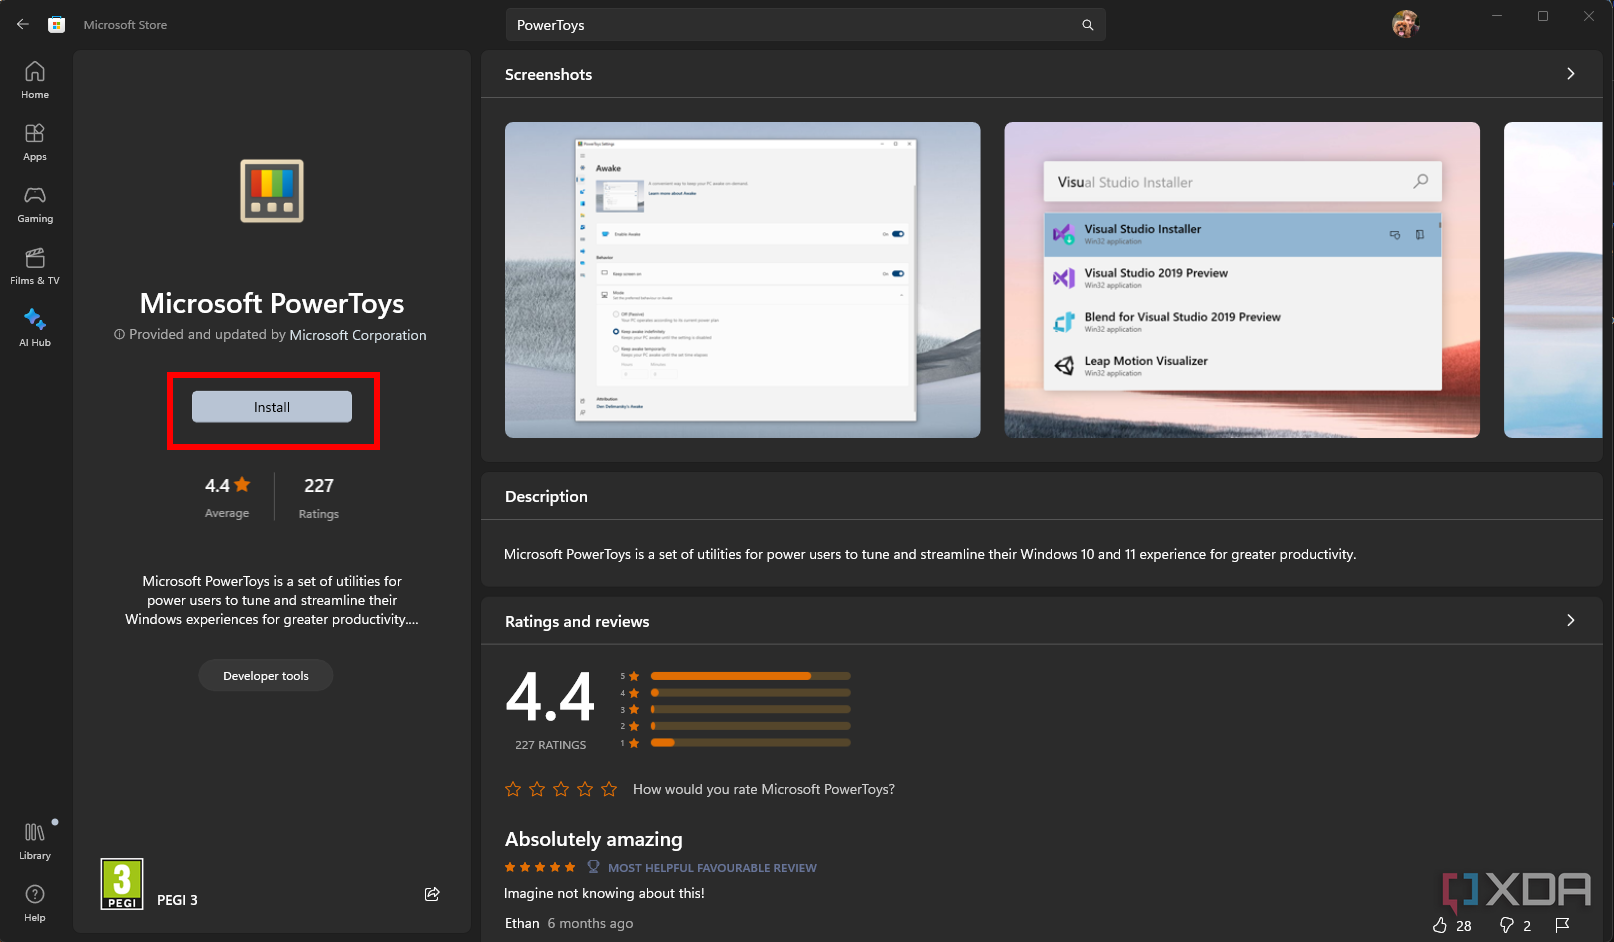Screen dimensions: 1614x942
Task: Rate PowerToys three stars
Action: pyautogui.click(x=561, y=789)
